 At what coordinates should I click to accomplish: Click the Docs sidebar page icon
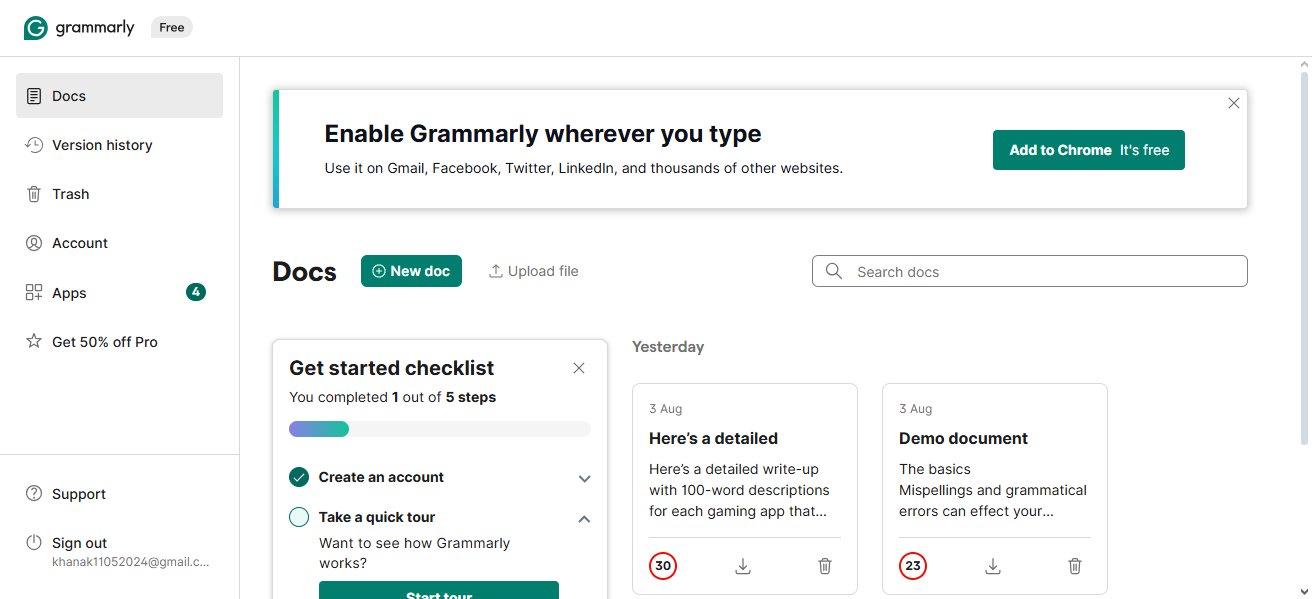[x=34, y=96]
